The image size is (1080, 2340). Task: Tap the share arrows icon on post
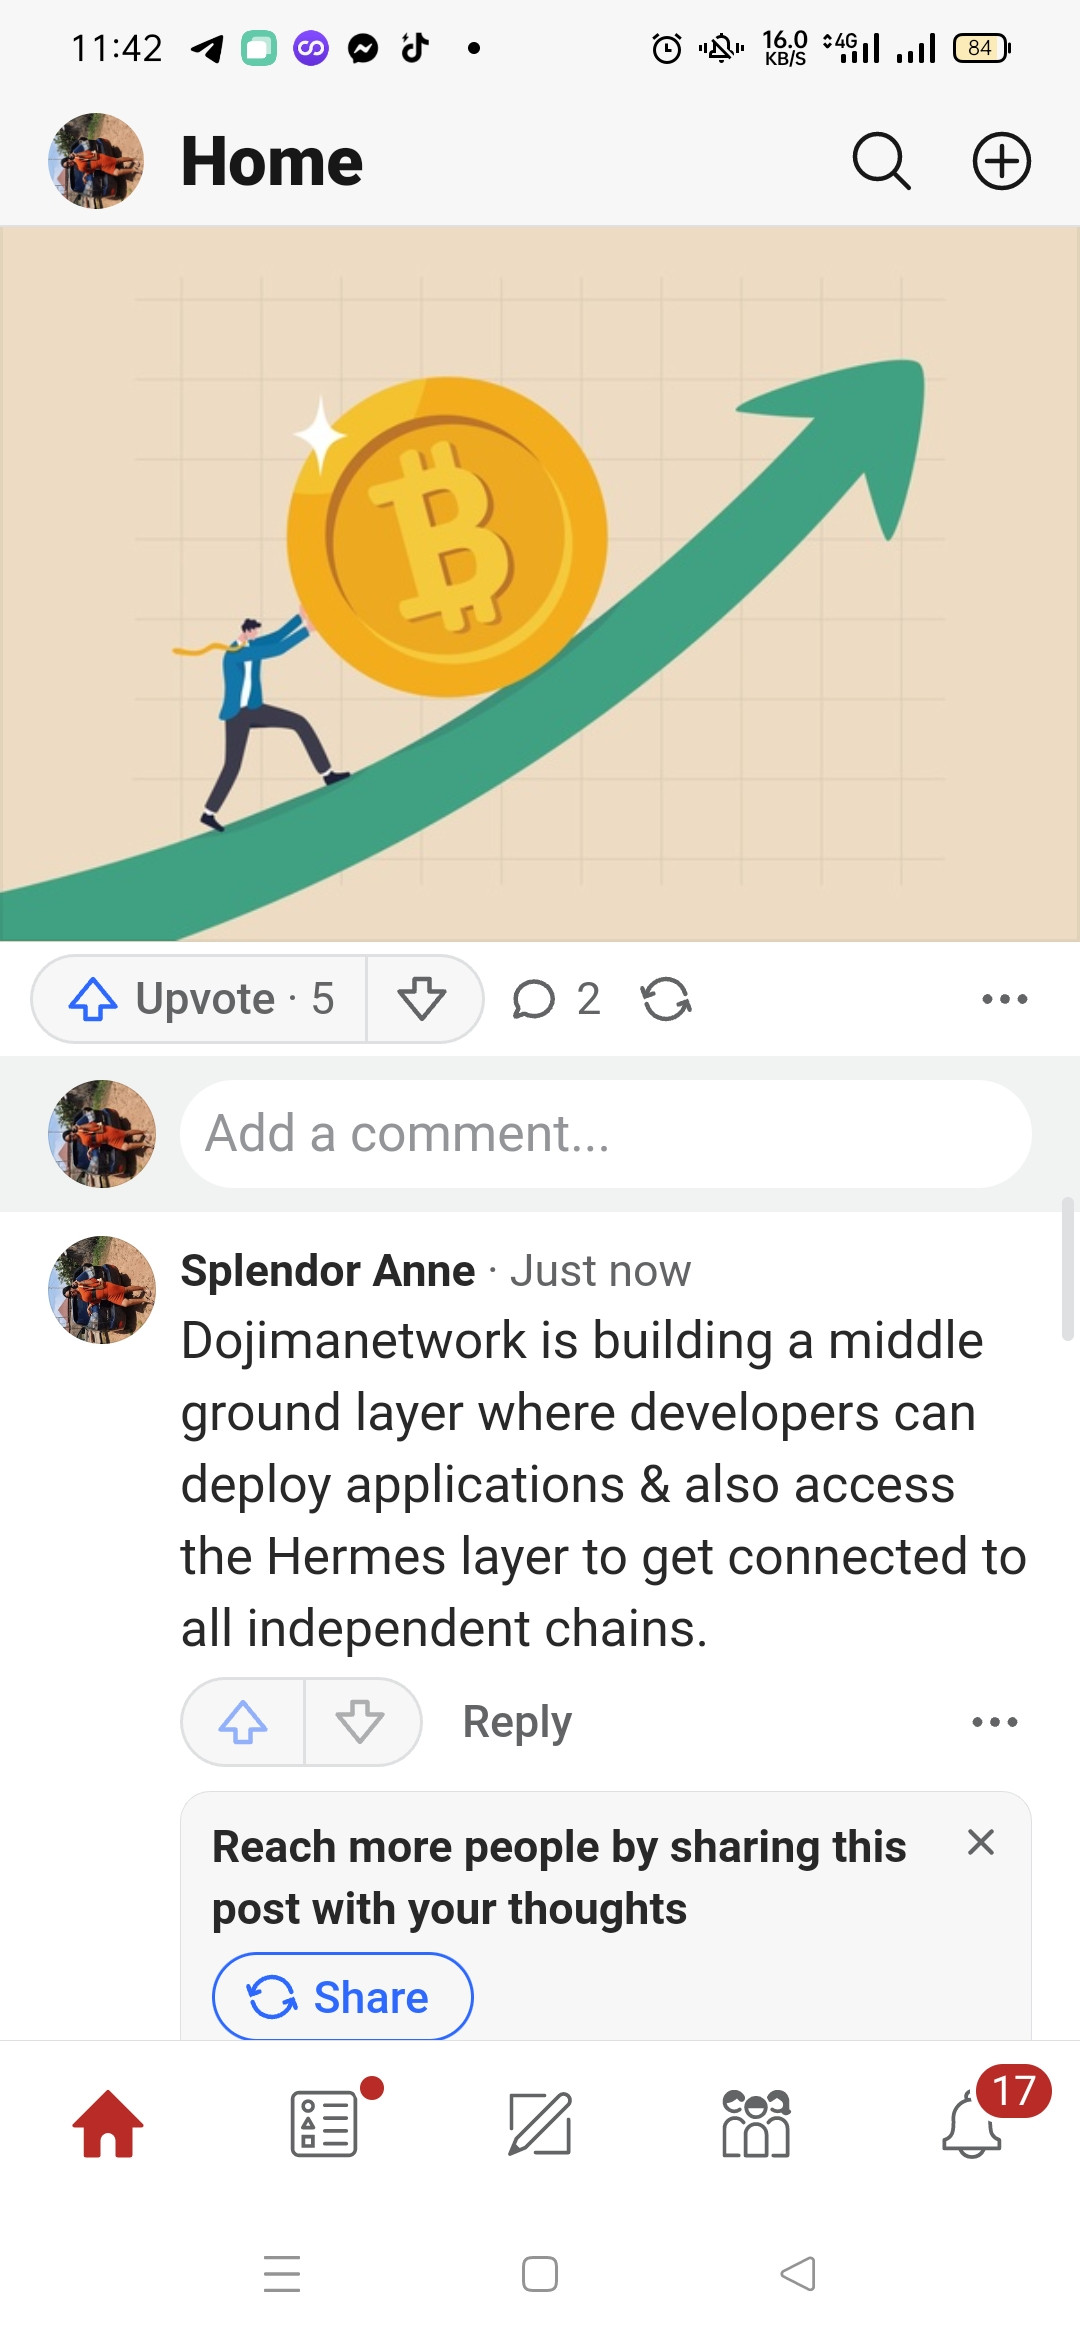[x=666, y=999]
